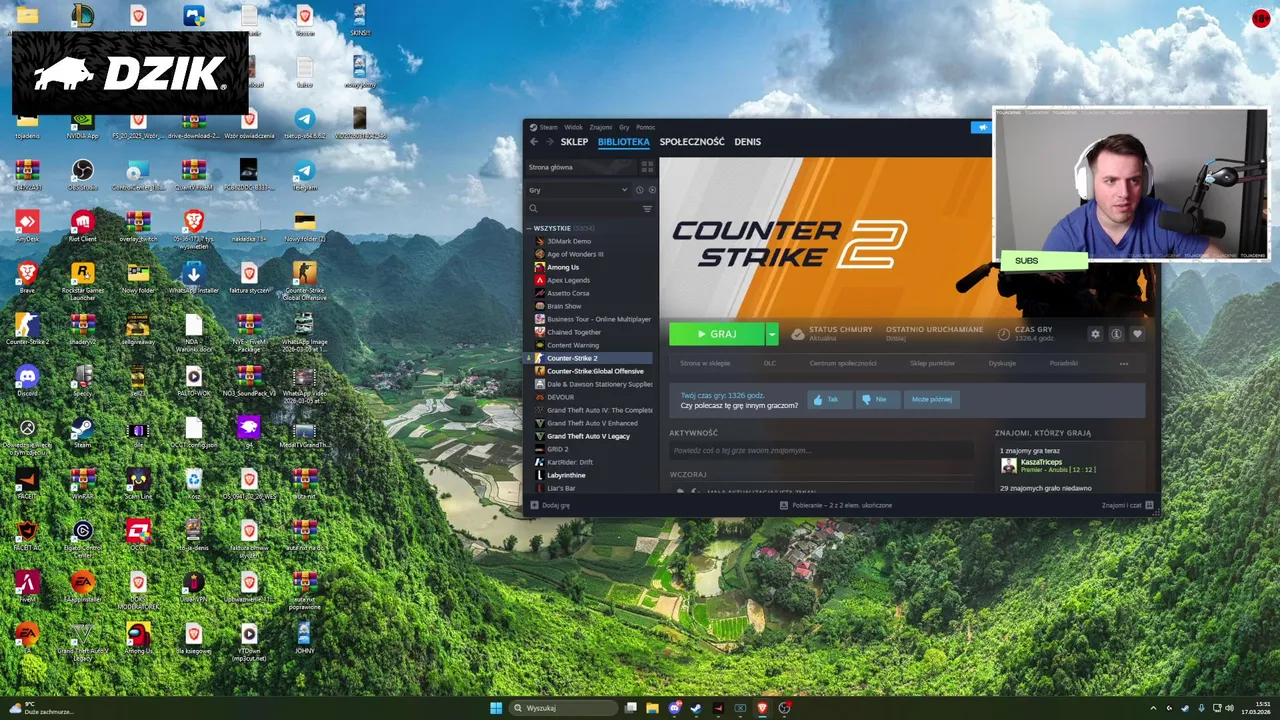The image size is (1280, 720).
Task: Open Counter-Strike 2 desktop shortcut
Action: pyautogui.click(x=27, y=329)
